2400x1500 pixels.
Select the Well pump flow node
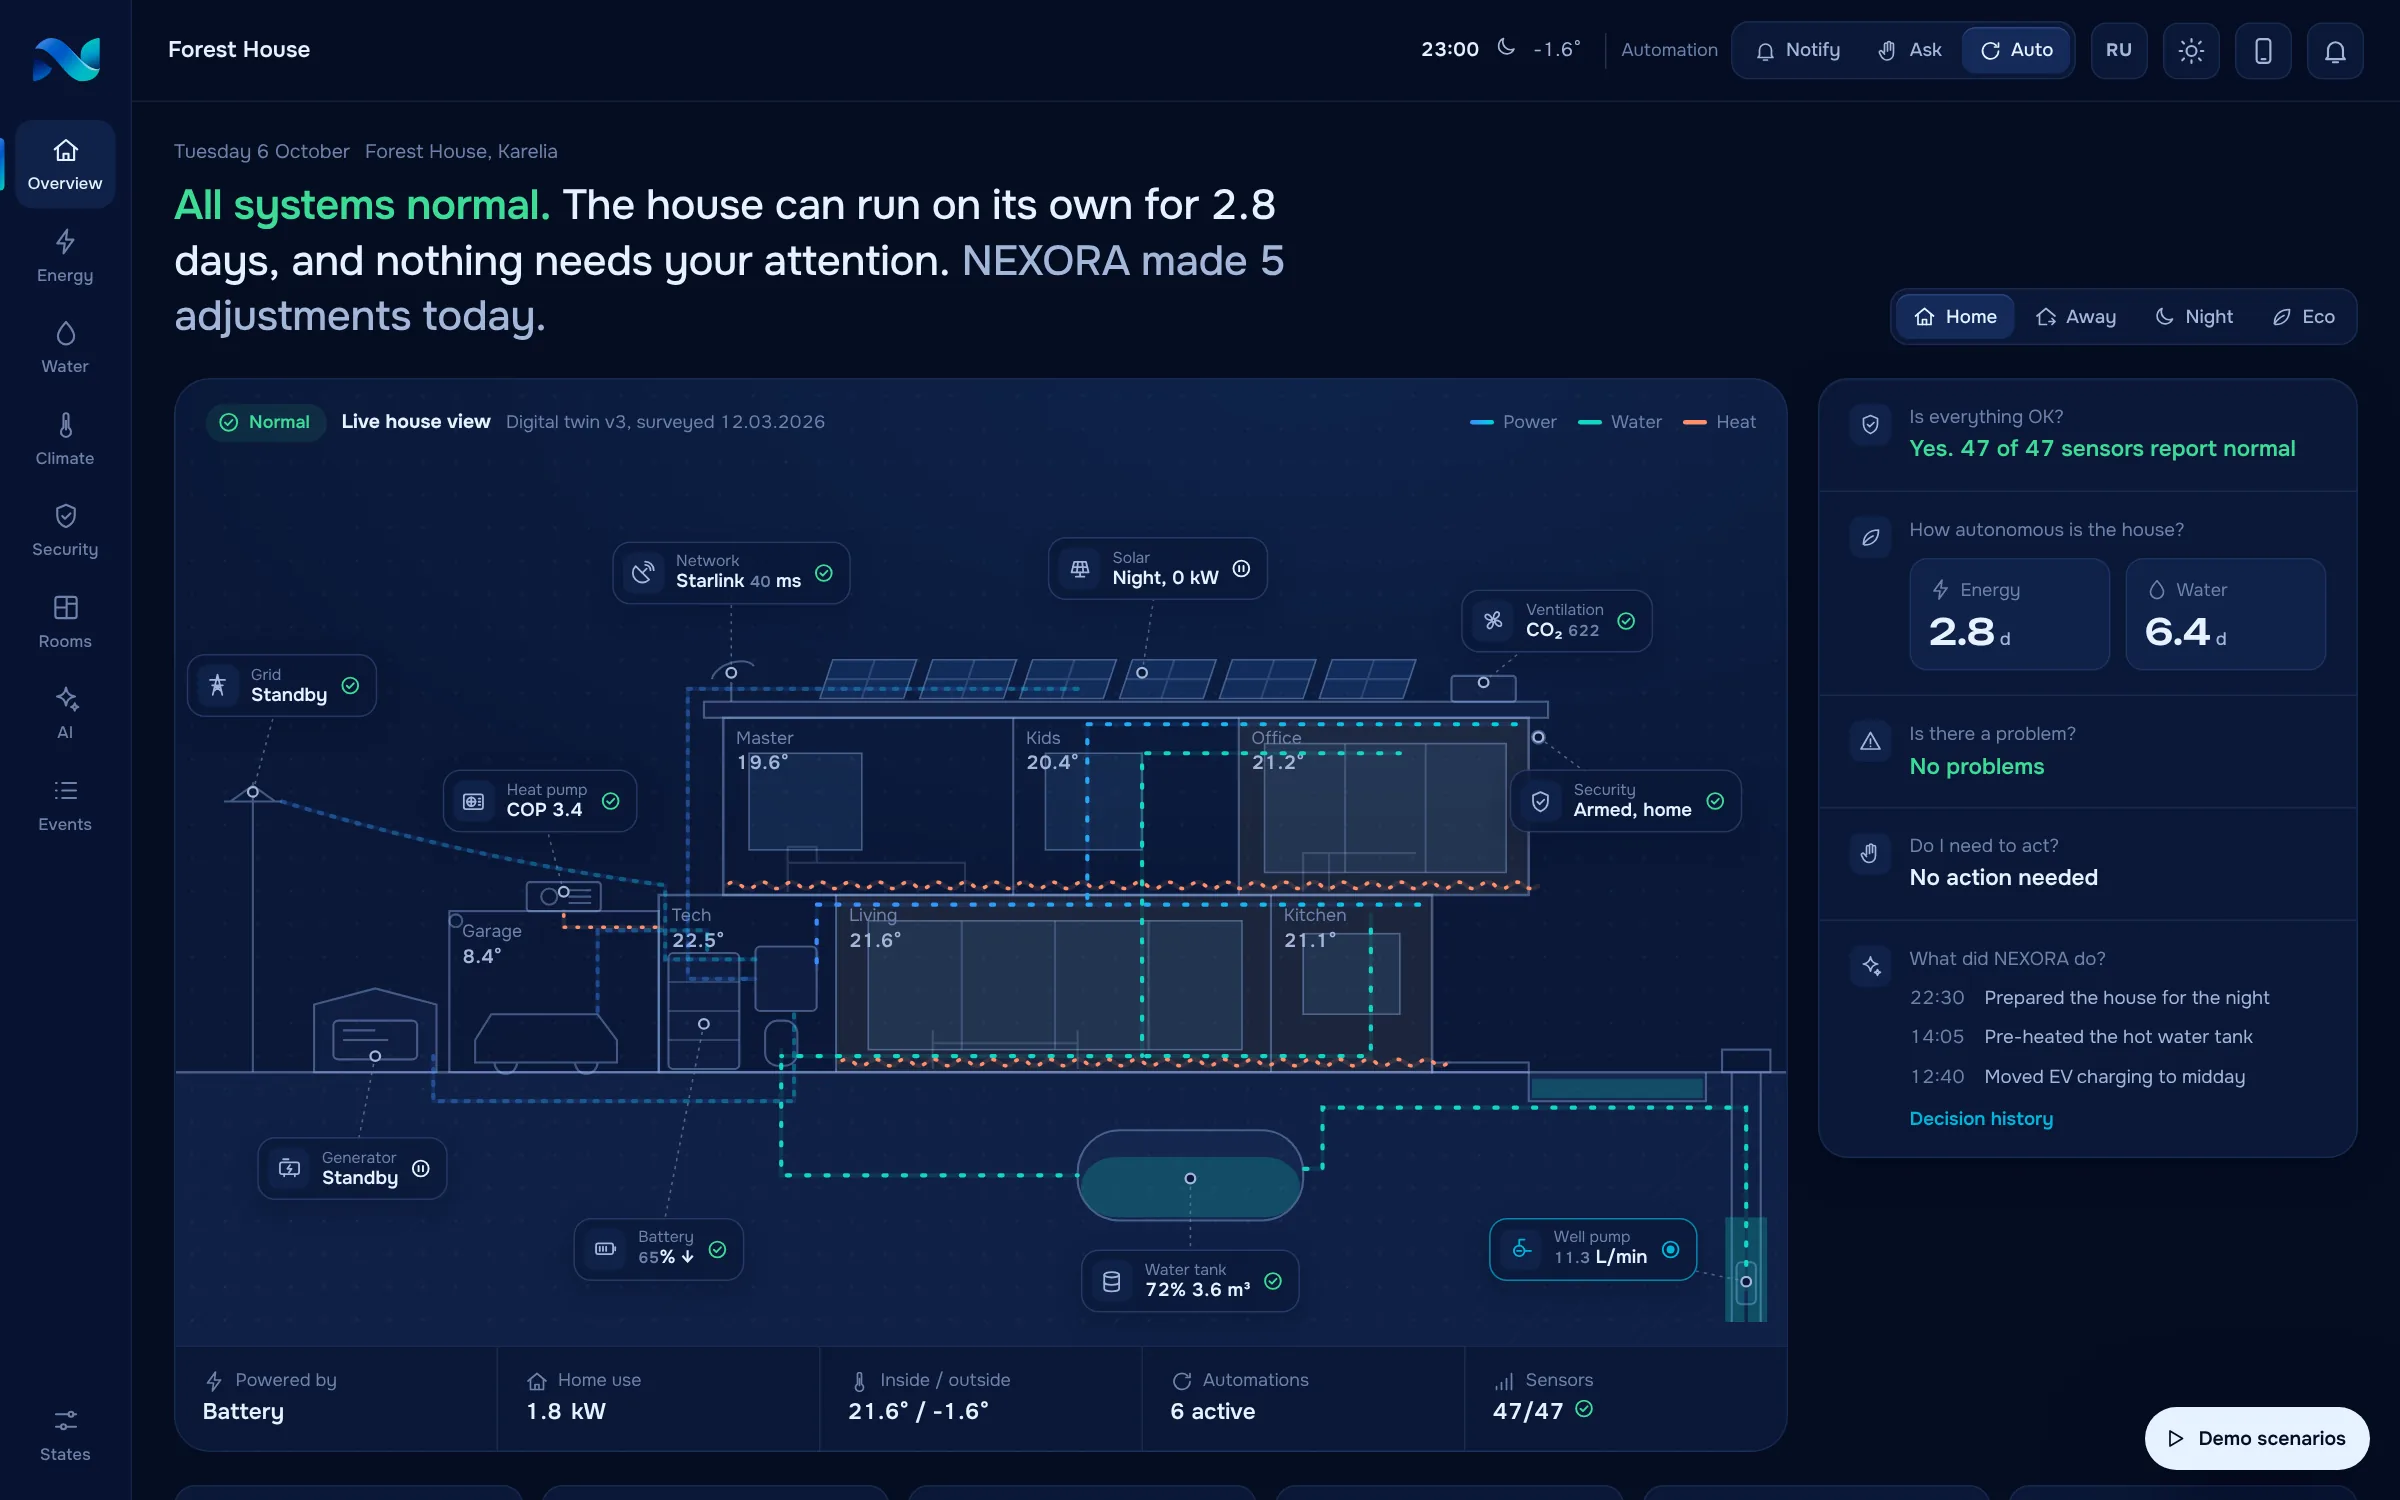pos(1593,1248)
